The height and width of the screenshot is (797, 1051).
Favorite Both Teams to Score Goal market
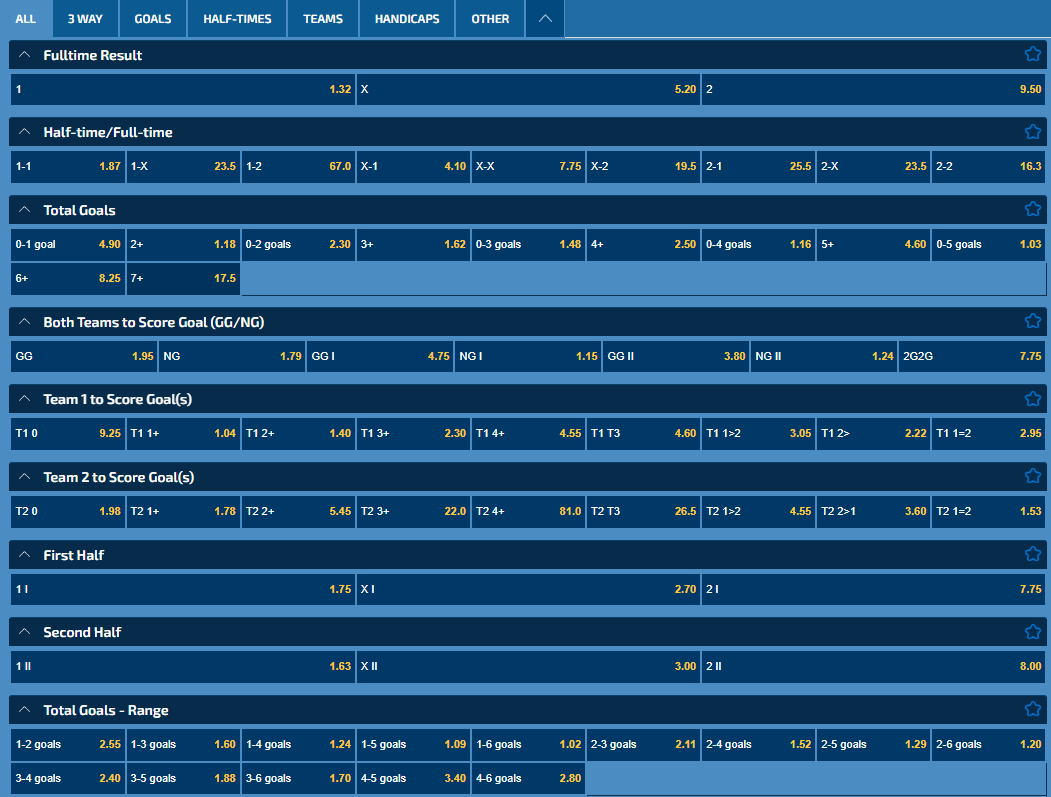1032,321
